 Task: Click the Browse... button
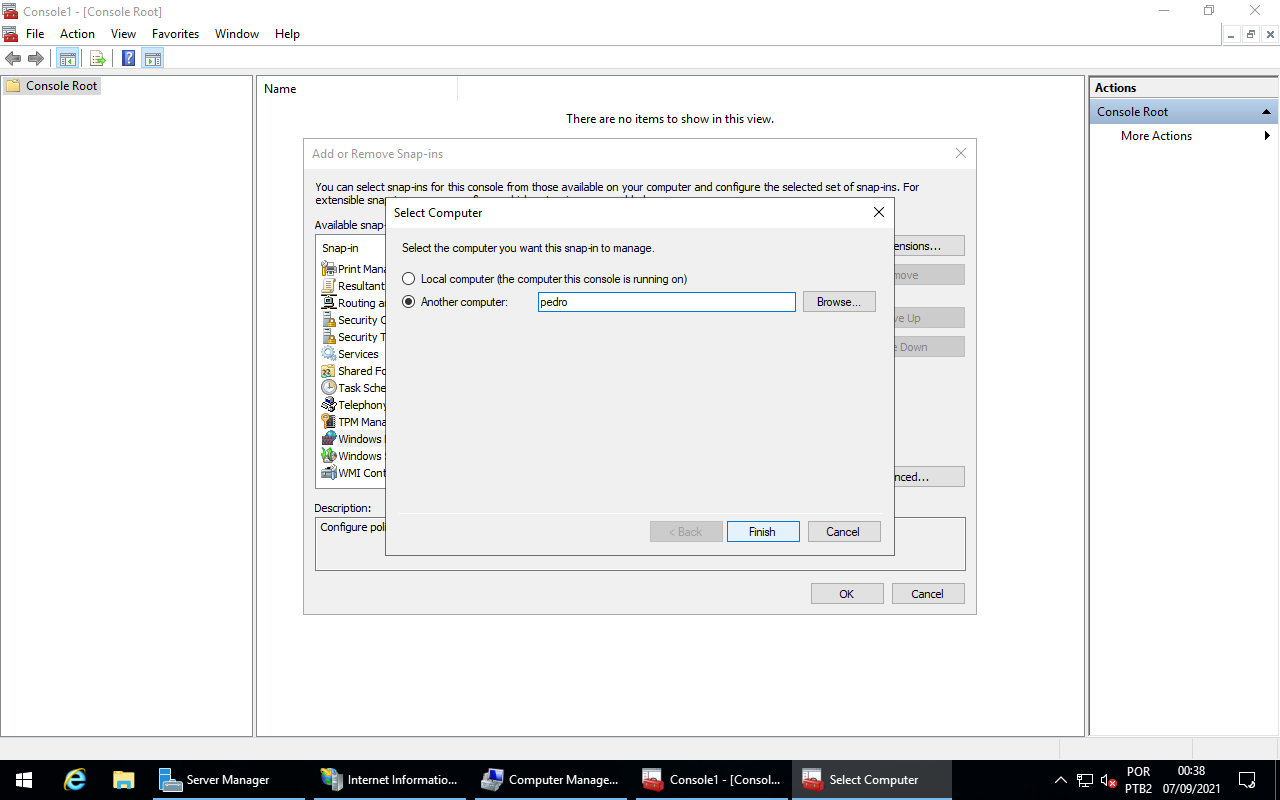(839, 302)
